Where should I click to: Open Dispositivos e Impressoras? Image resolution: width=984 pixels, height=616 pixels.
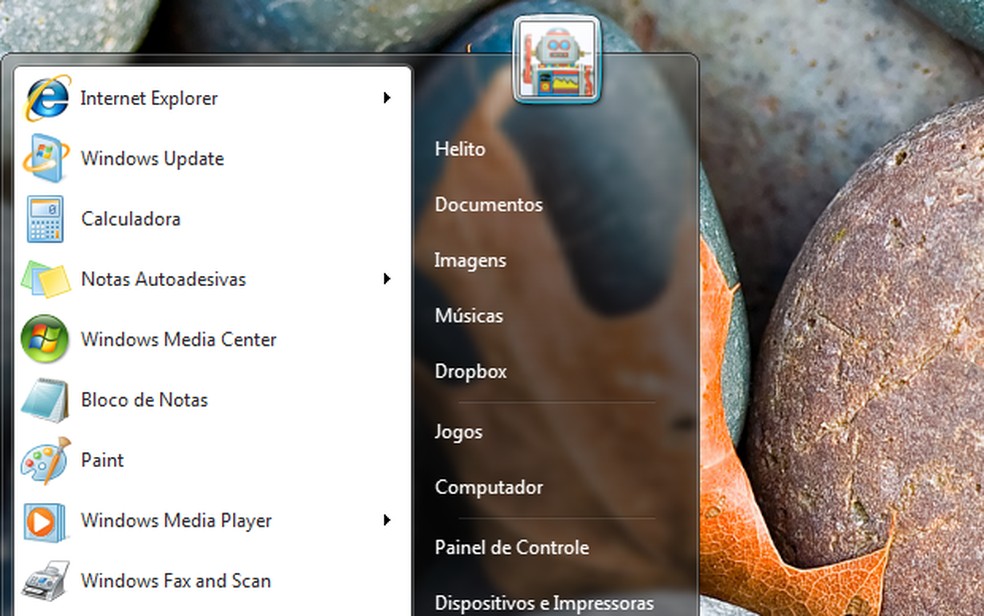click(544, 603)
